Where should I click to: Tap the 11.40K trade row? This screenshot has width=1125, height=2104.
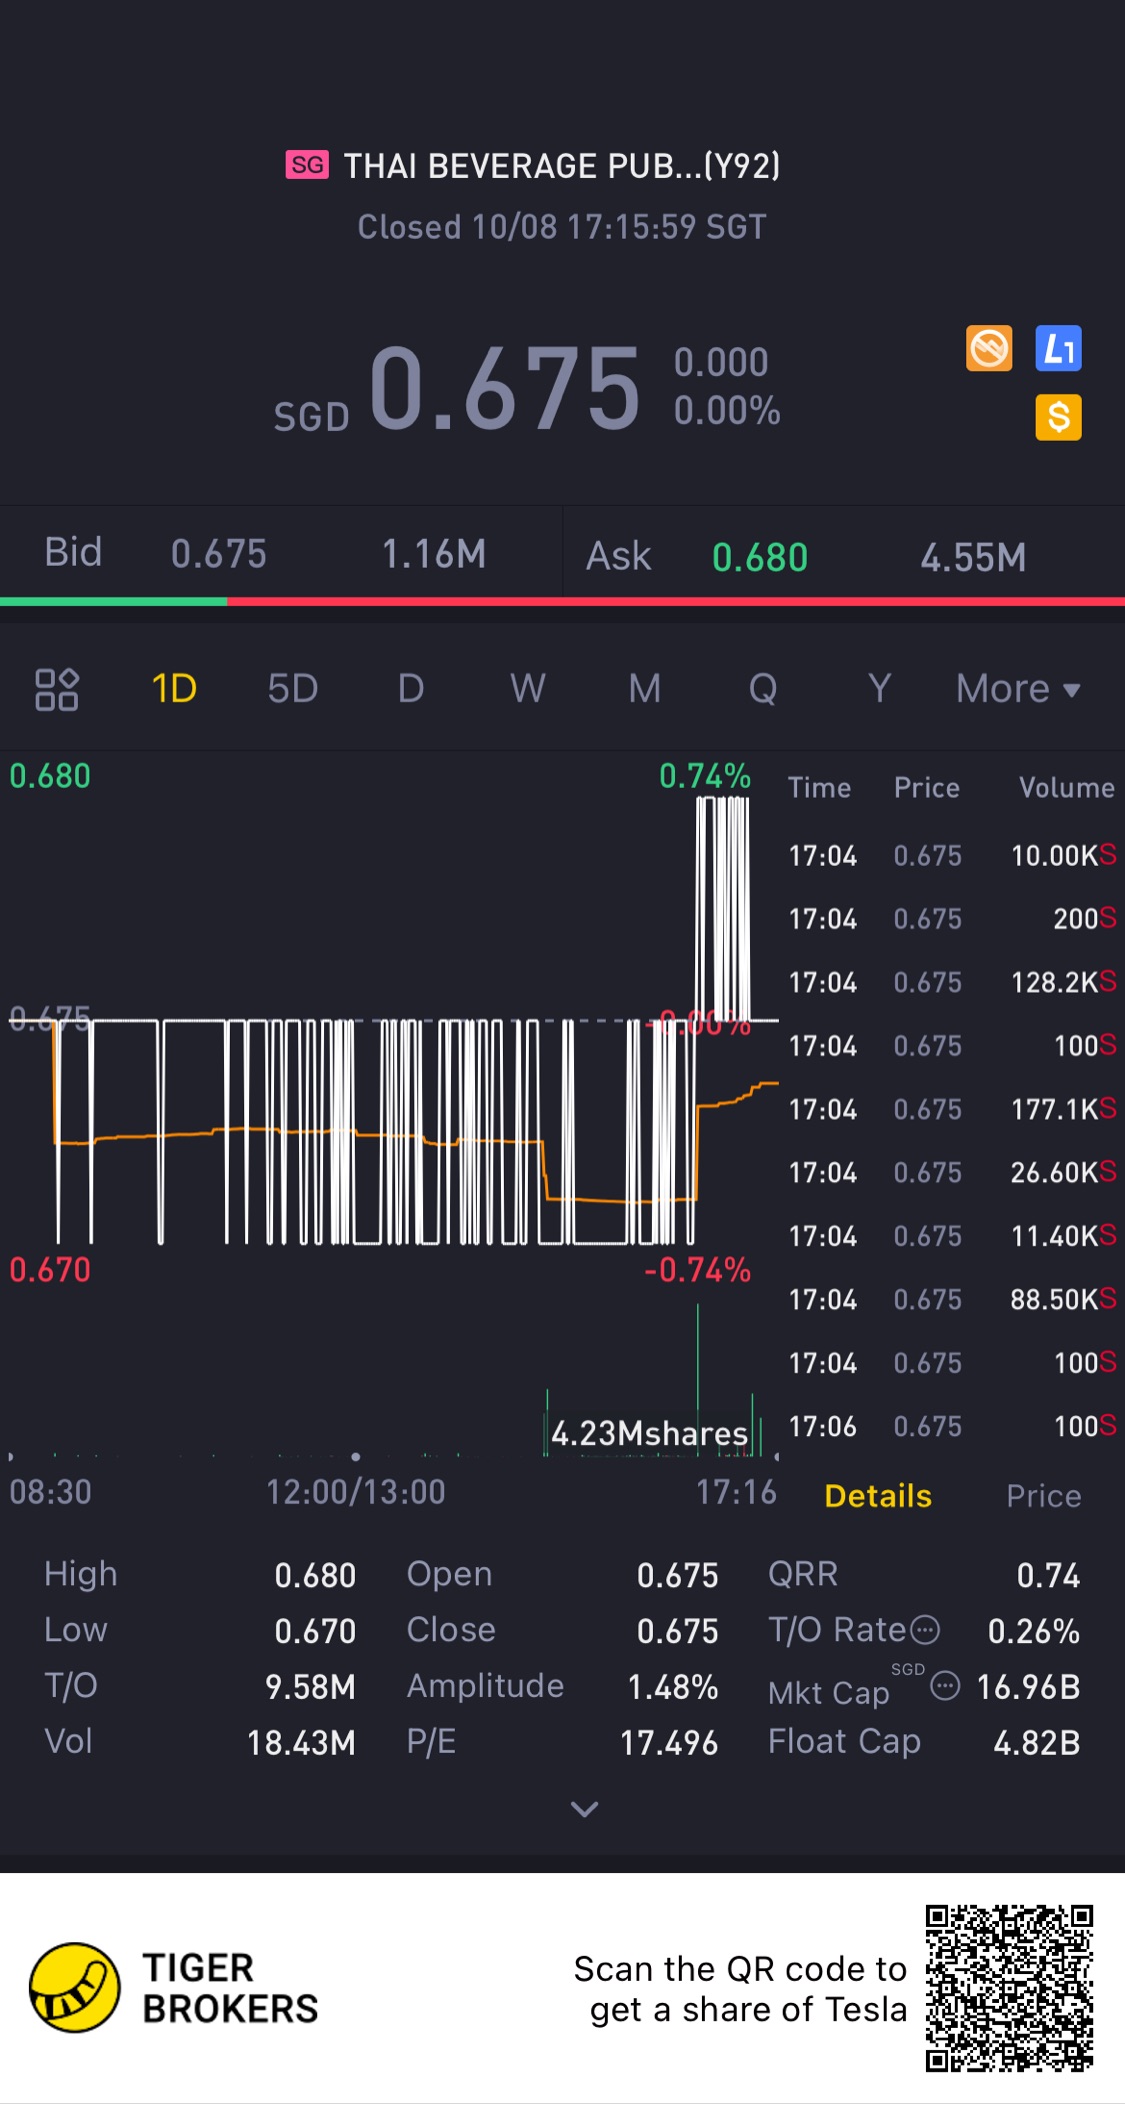(952, 1237)
